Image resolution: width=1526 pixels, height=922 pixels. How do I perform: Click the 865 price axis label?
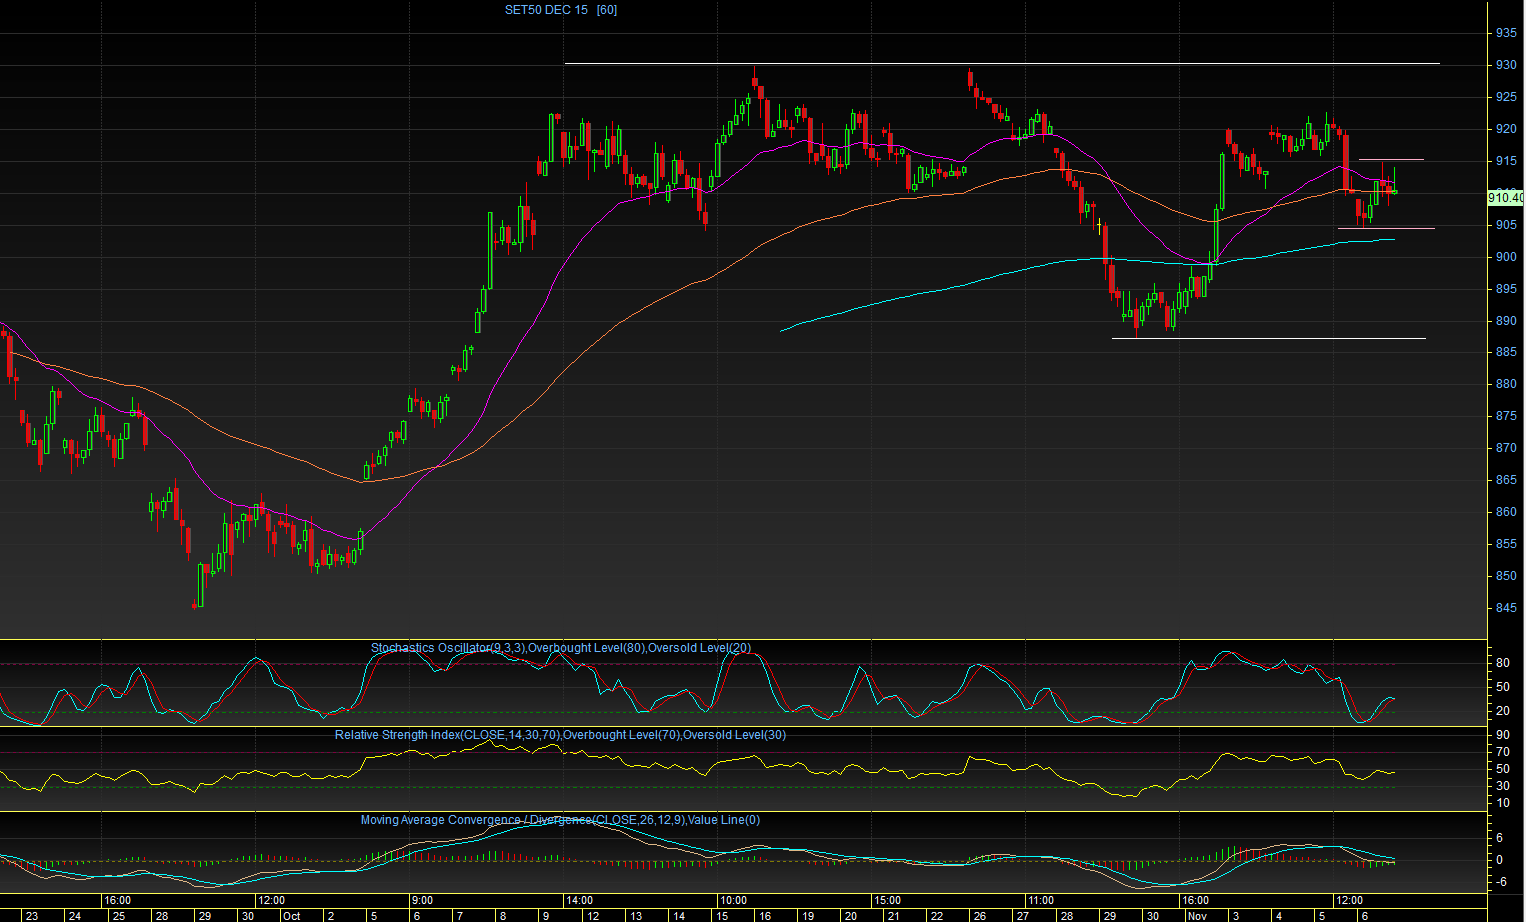(1506, 480)
